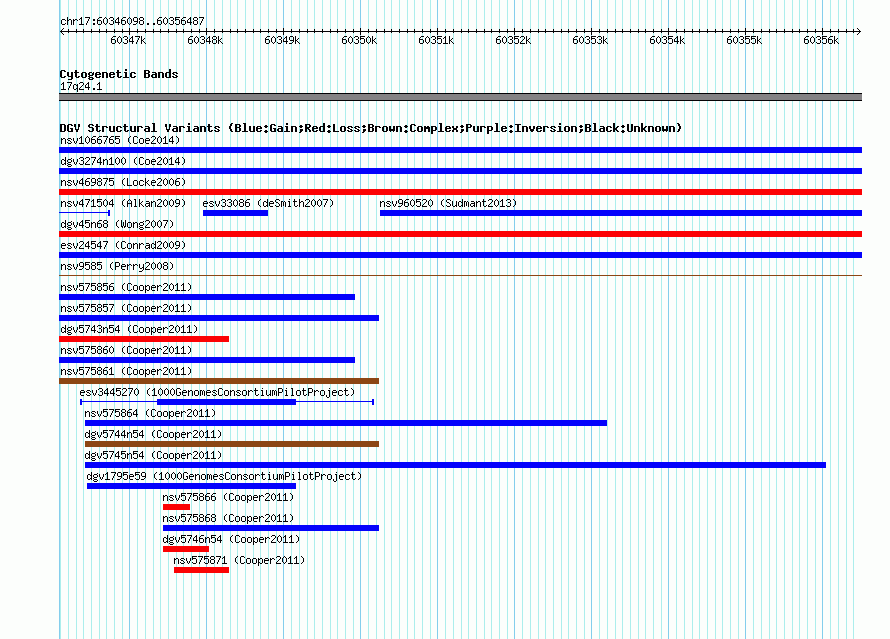
Task: Select the 17q24.1 band label
Action: click(81, 86)
